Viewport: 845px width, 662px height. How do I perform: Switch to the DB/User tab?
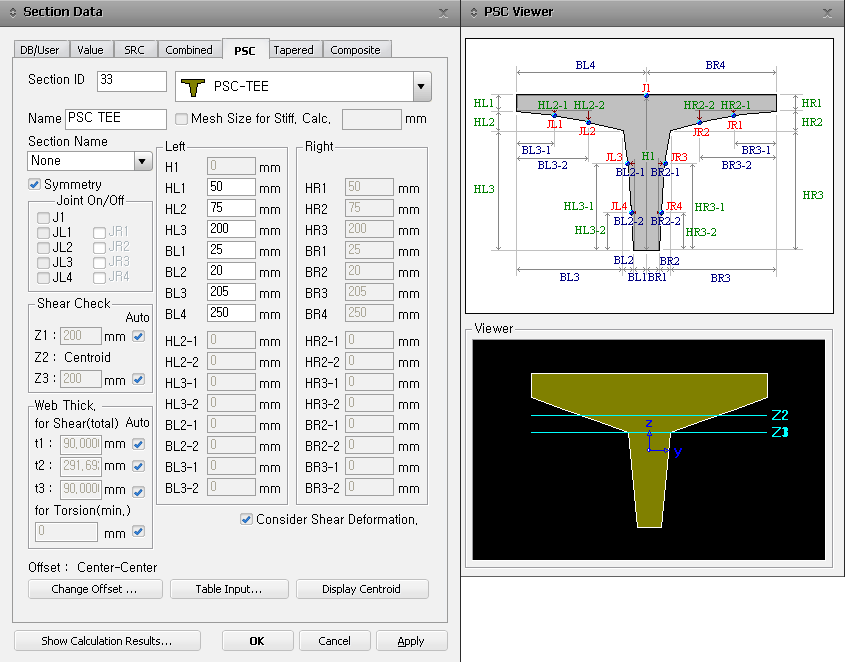pos(40,50)
